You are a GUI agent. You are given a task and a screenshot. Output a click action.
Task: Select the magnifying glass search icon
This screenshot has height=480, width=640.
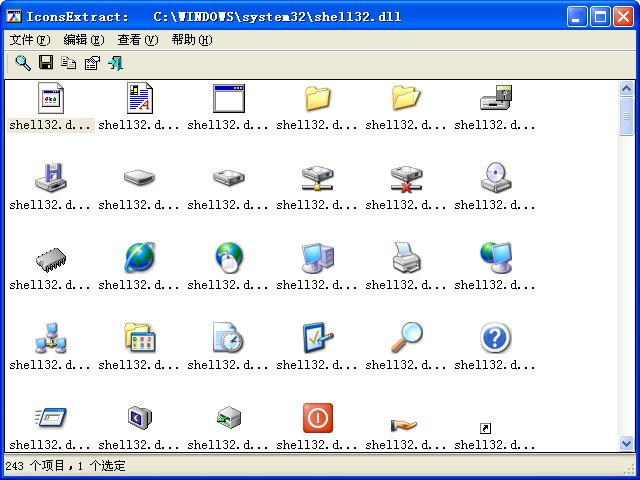406,338
